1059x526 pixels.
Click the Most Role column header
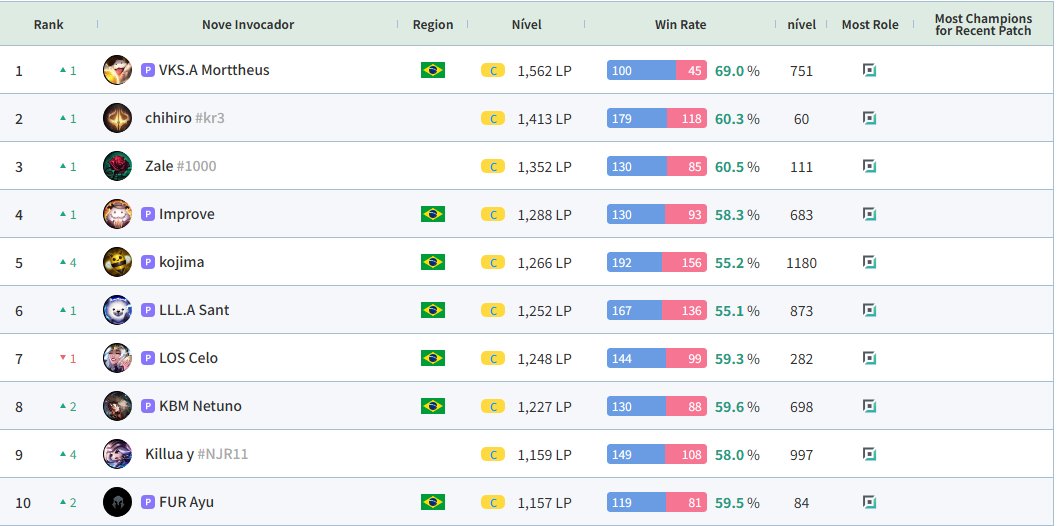(870, 24)
